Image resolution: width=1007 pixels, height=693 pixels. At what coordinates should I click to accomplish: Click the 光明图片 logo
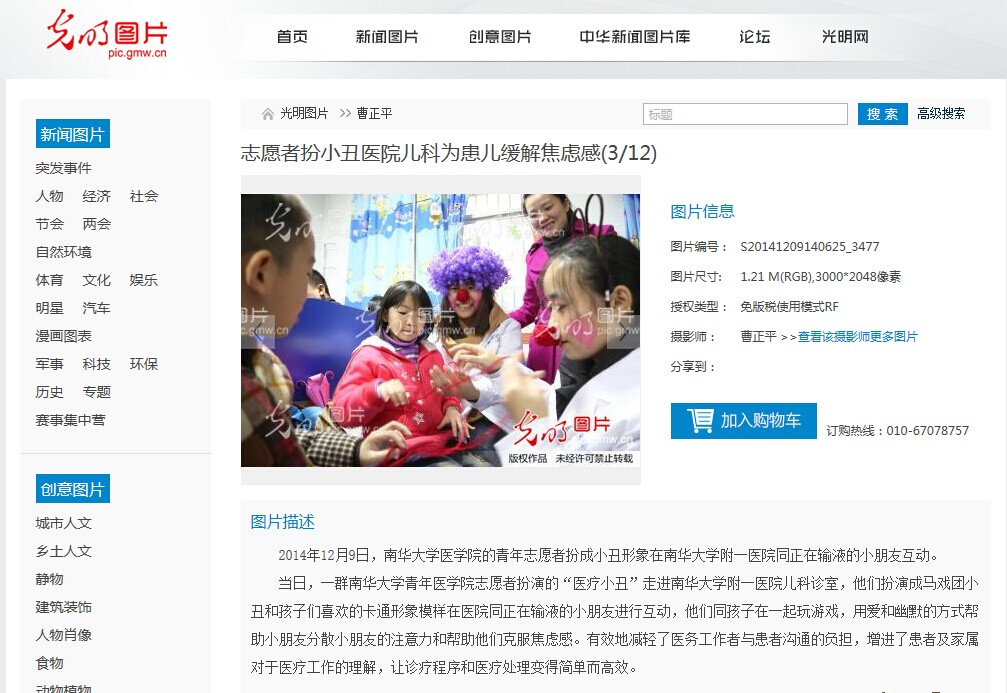pyautogui.click(x=107, y=34)
